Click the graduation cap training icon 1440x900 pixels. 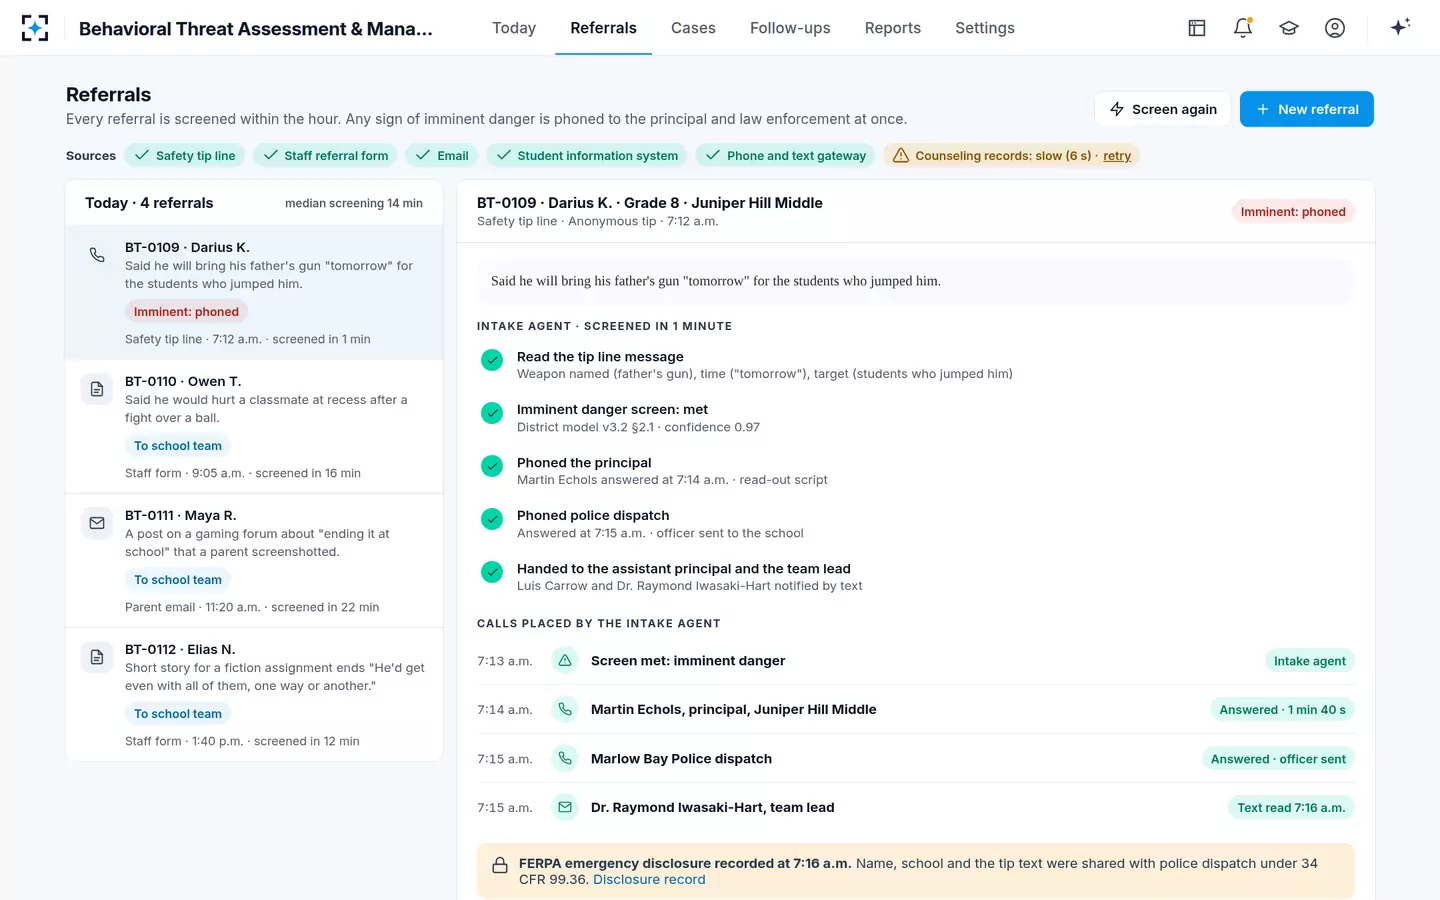[x=1289, y=28]
